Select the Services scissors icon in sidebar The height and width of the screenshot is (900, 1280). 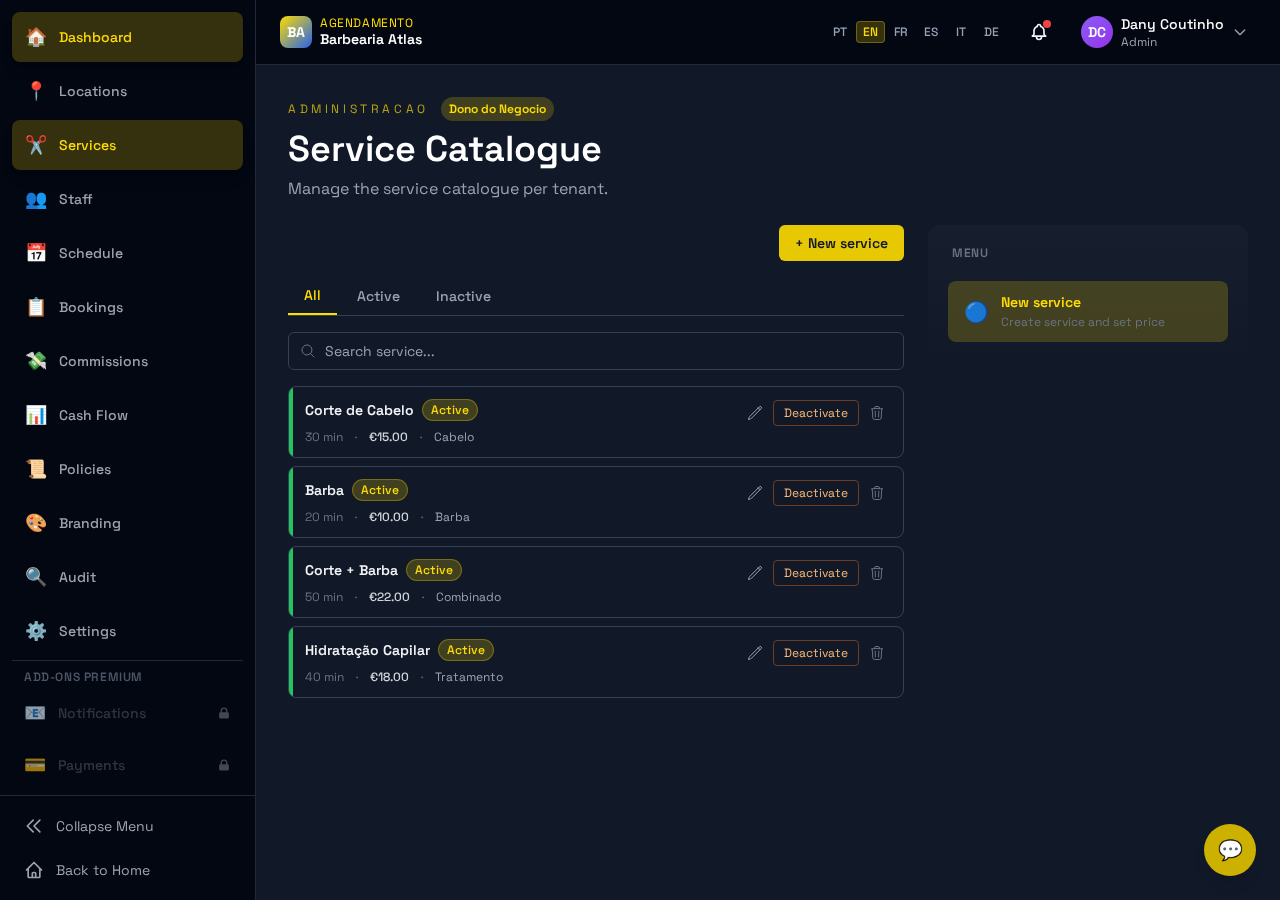coord(35,145)
